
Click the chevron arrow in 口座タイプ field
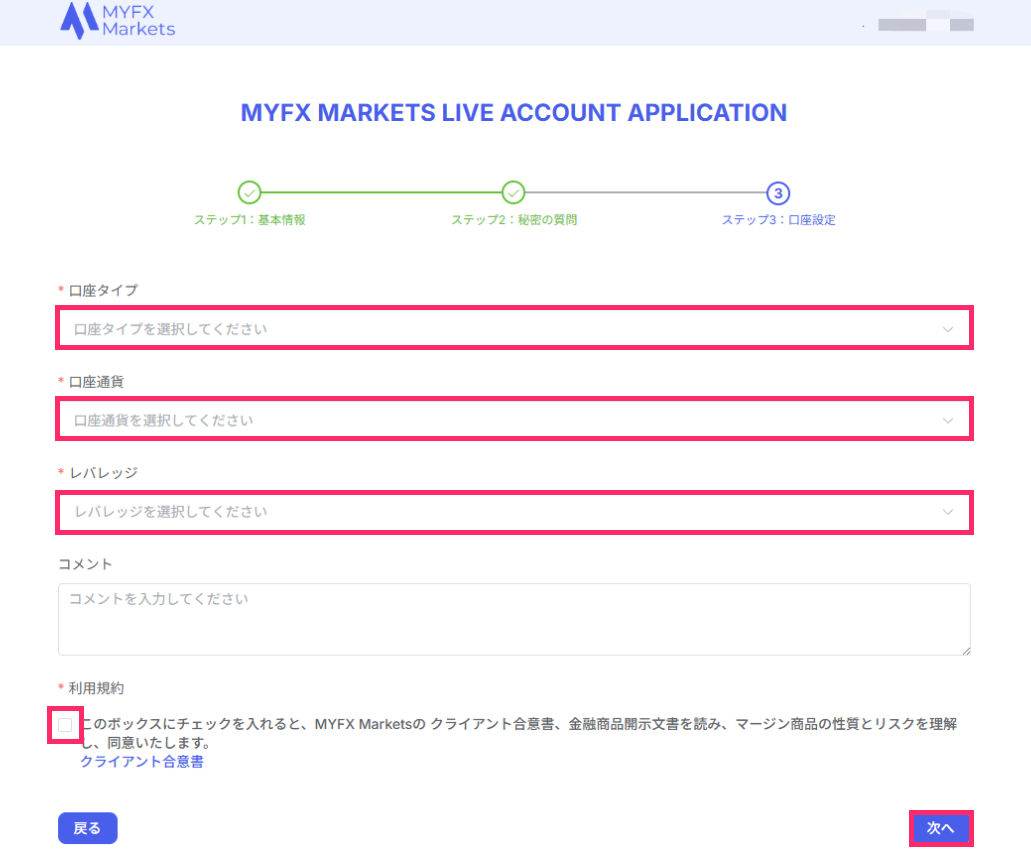point(948,329)
